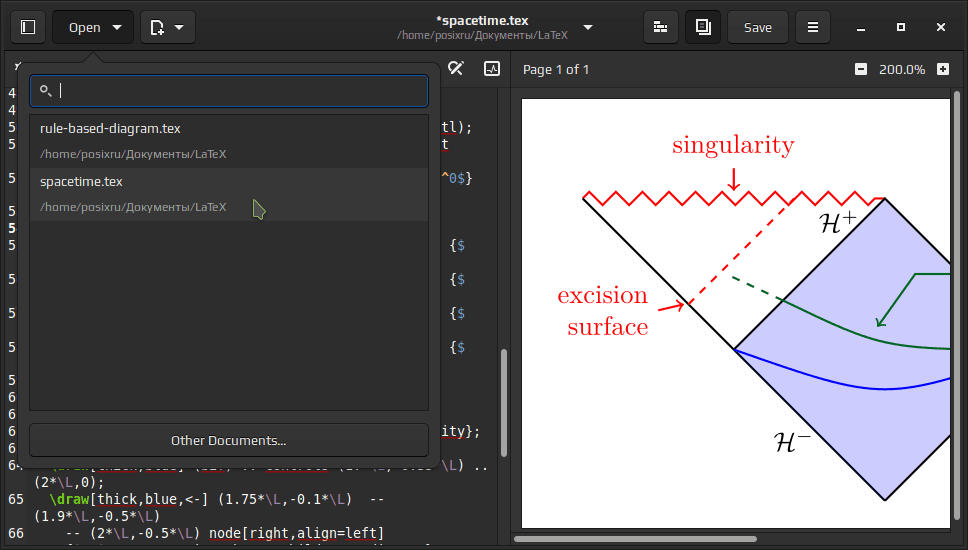Screen dimensions: 968x550
Task: Maximize the window
Action: [901, 27]
